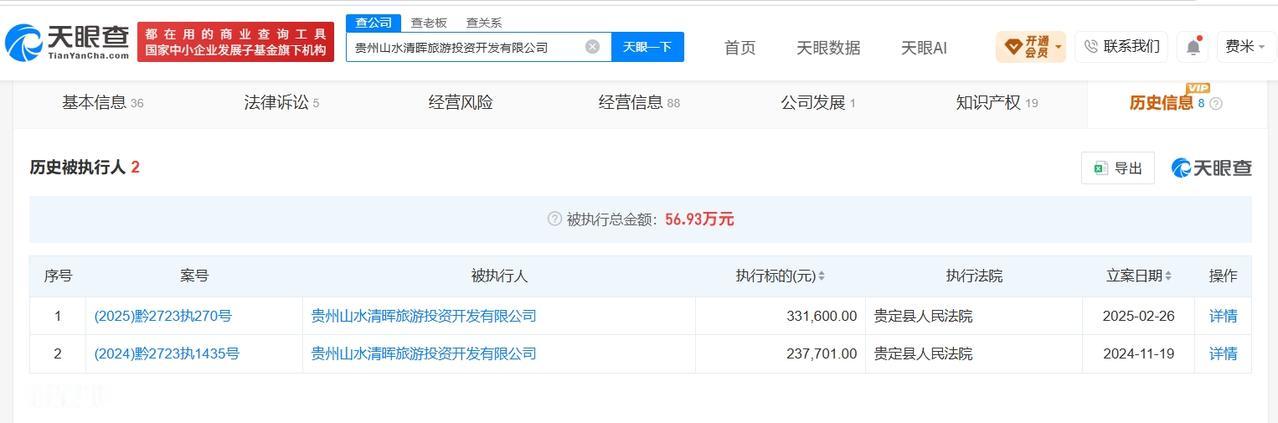
Task: Click the date 2024-11-19
Action: coord(1138,354)
